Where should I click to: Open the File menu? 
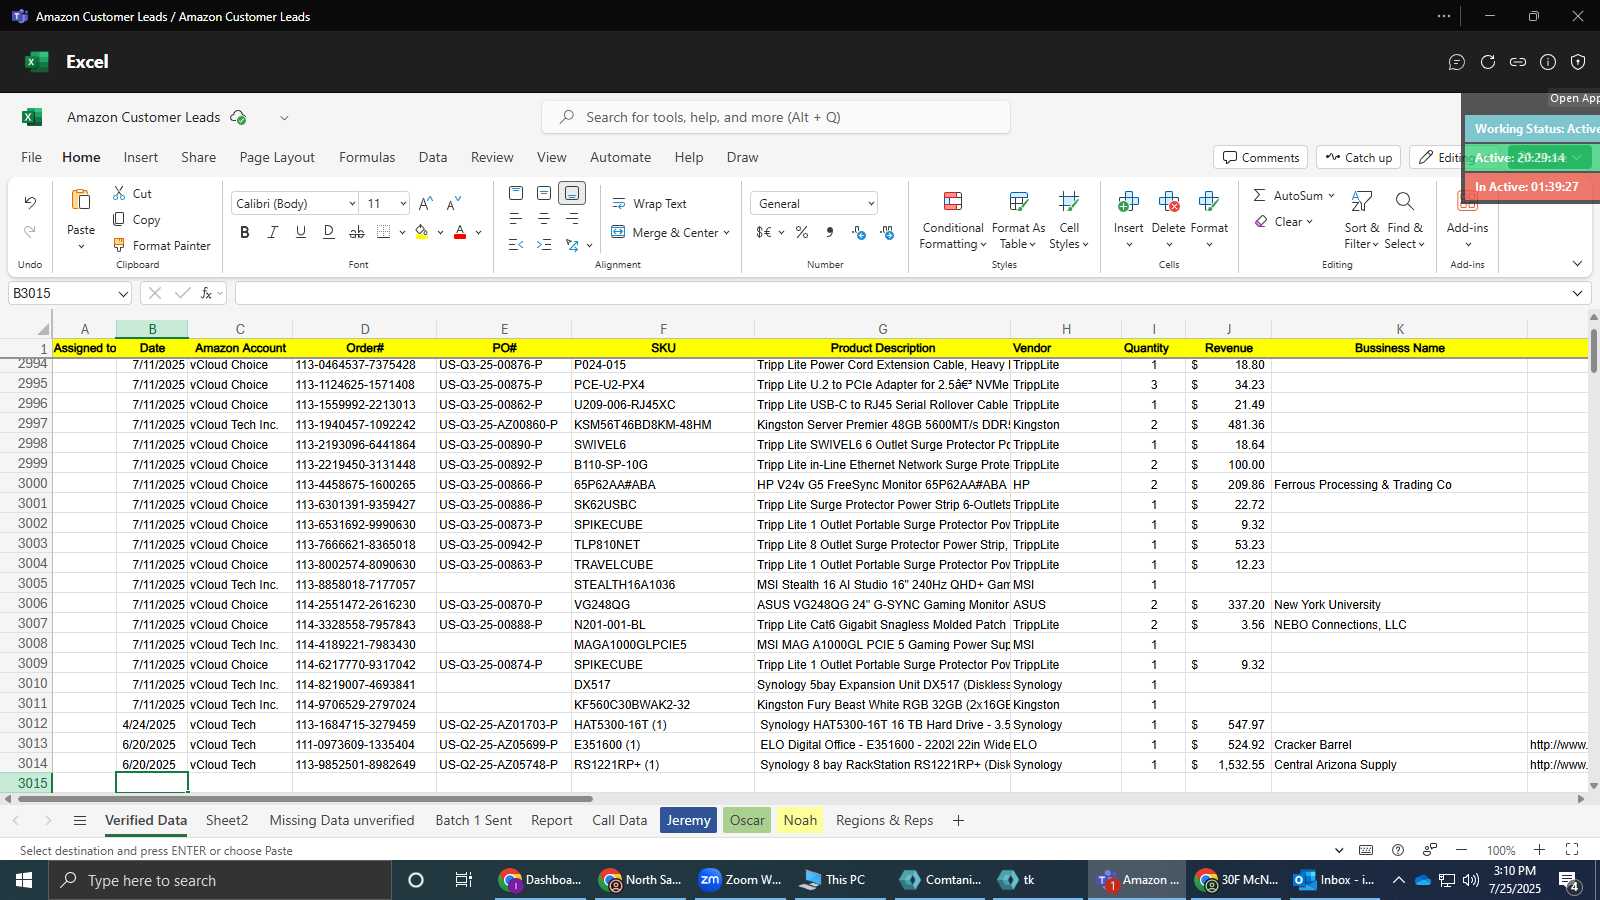(32, 157)
